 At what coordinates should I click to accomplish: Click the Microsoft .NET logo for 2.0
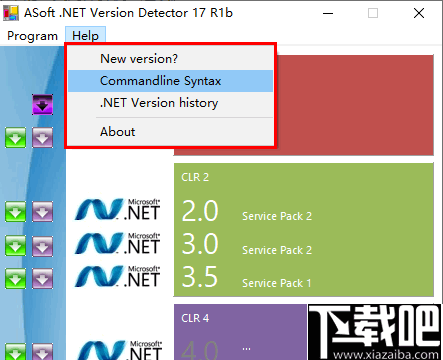[117, 209]
